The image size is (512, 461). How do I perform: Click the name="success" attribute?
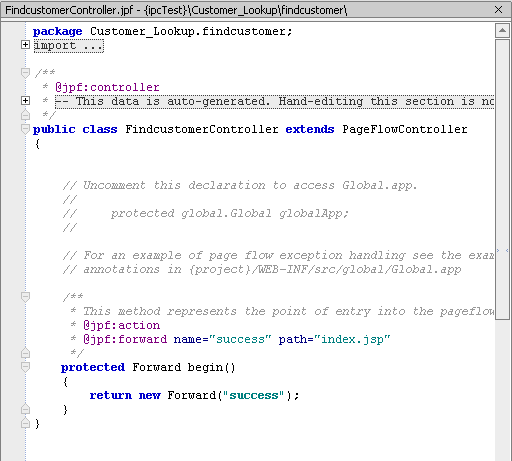pyautogui.click(x=223, y=339)
